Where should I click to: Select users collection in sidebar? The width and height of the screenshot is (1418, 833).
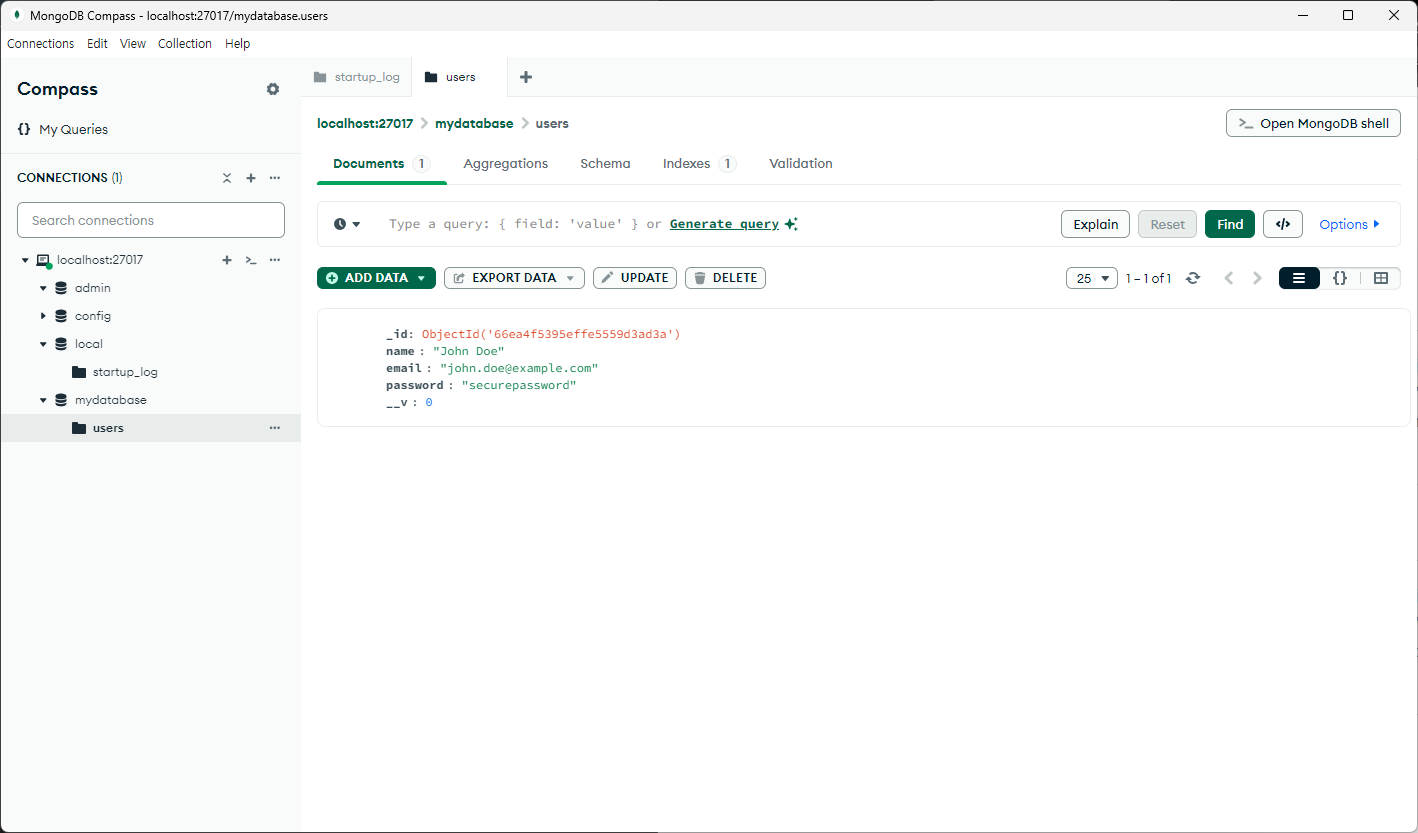coord(108,428)
